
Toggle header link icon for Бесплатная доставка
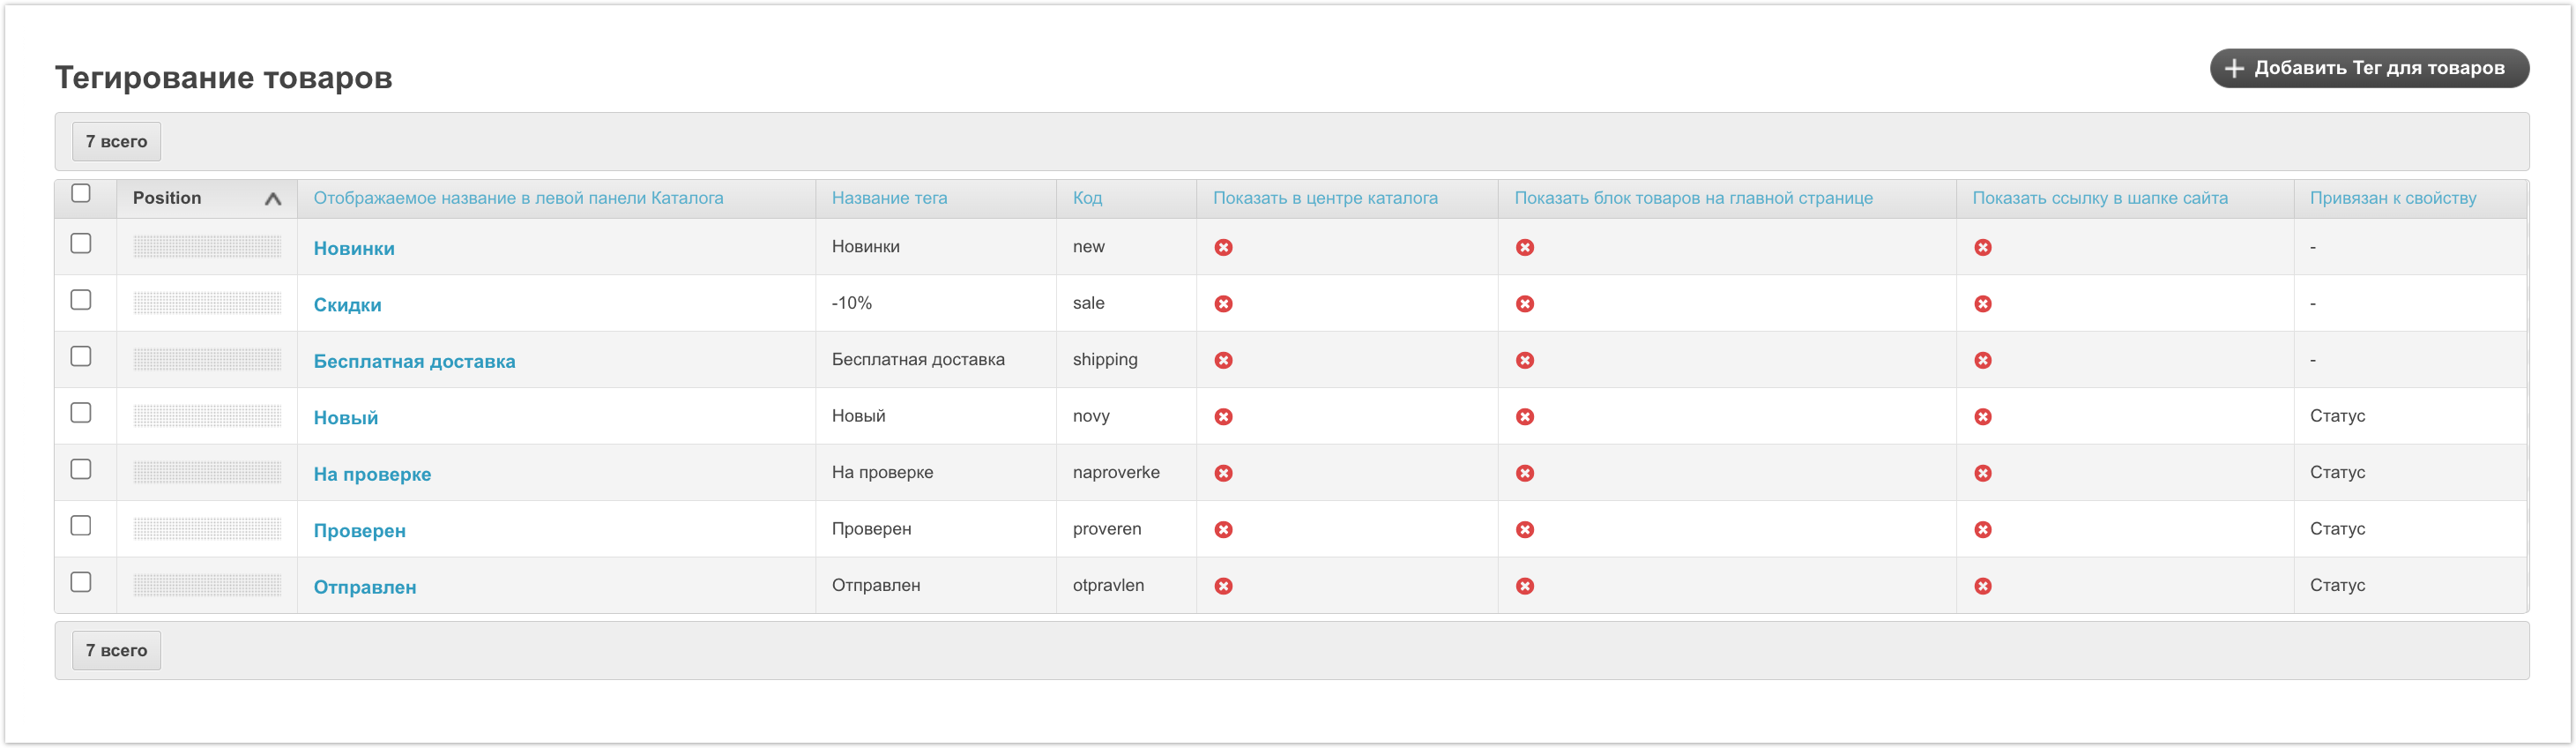[1982, 360]
